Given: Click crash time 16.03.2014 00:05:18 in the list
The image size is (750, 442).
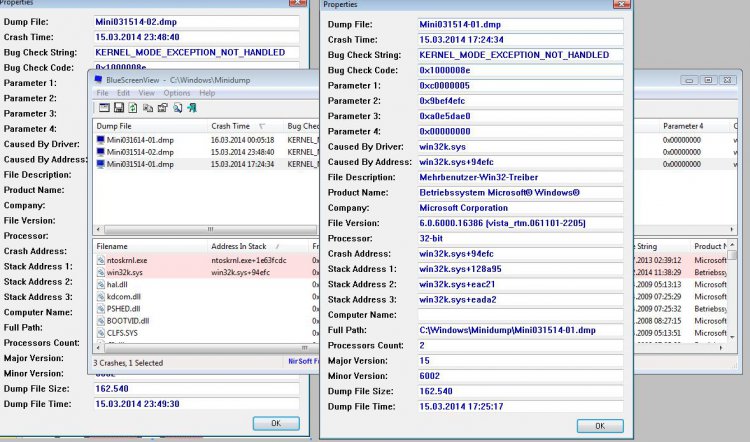Looking at the screenshot, I should click(x=243, y=140).
